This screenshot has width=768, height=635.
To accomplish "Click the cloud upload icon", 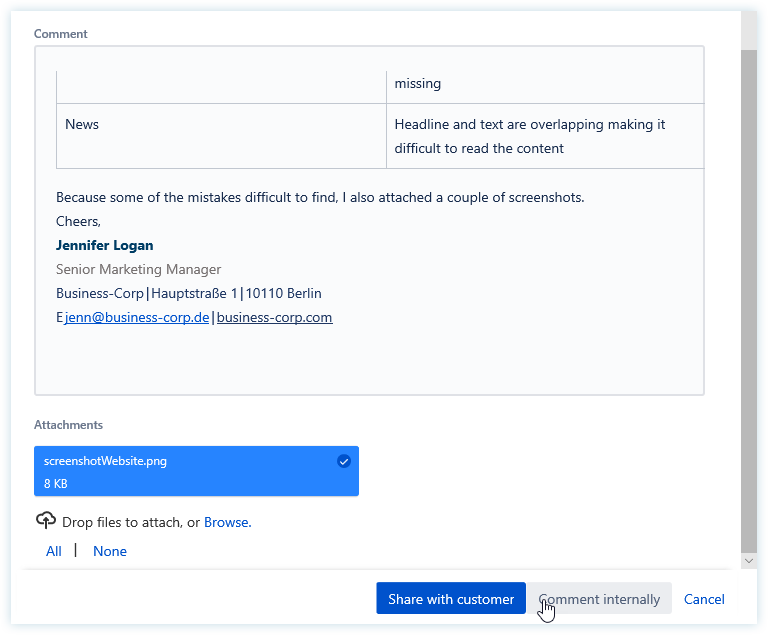I will coord(45,521).
